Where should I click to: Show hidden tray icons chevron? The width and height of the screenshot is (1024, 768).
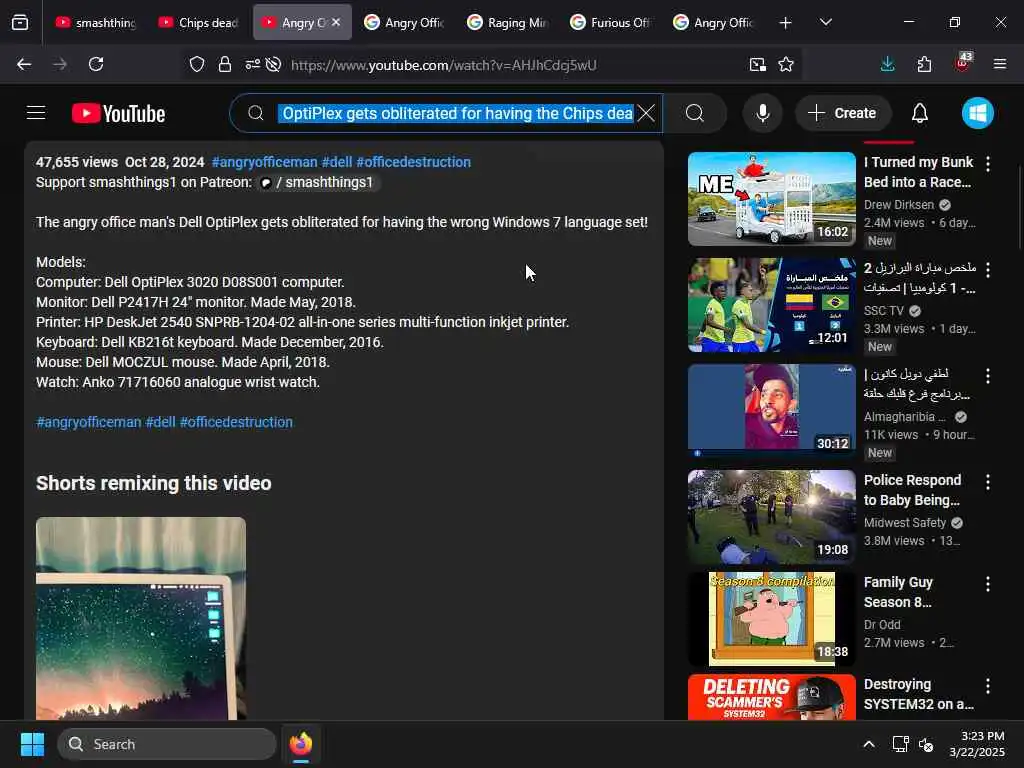point(869,744)
